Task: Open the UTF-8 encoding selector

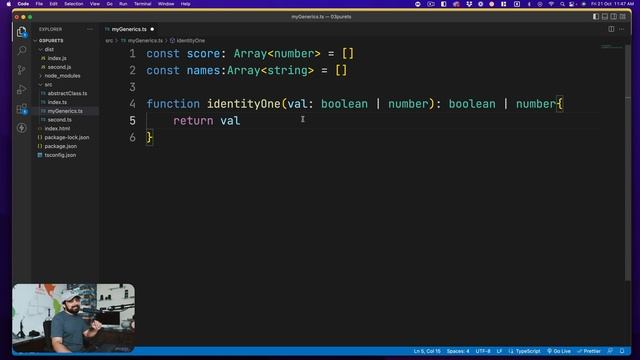Action: (483, 351)
